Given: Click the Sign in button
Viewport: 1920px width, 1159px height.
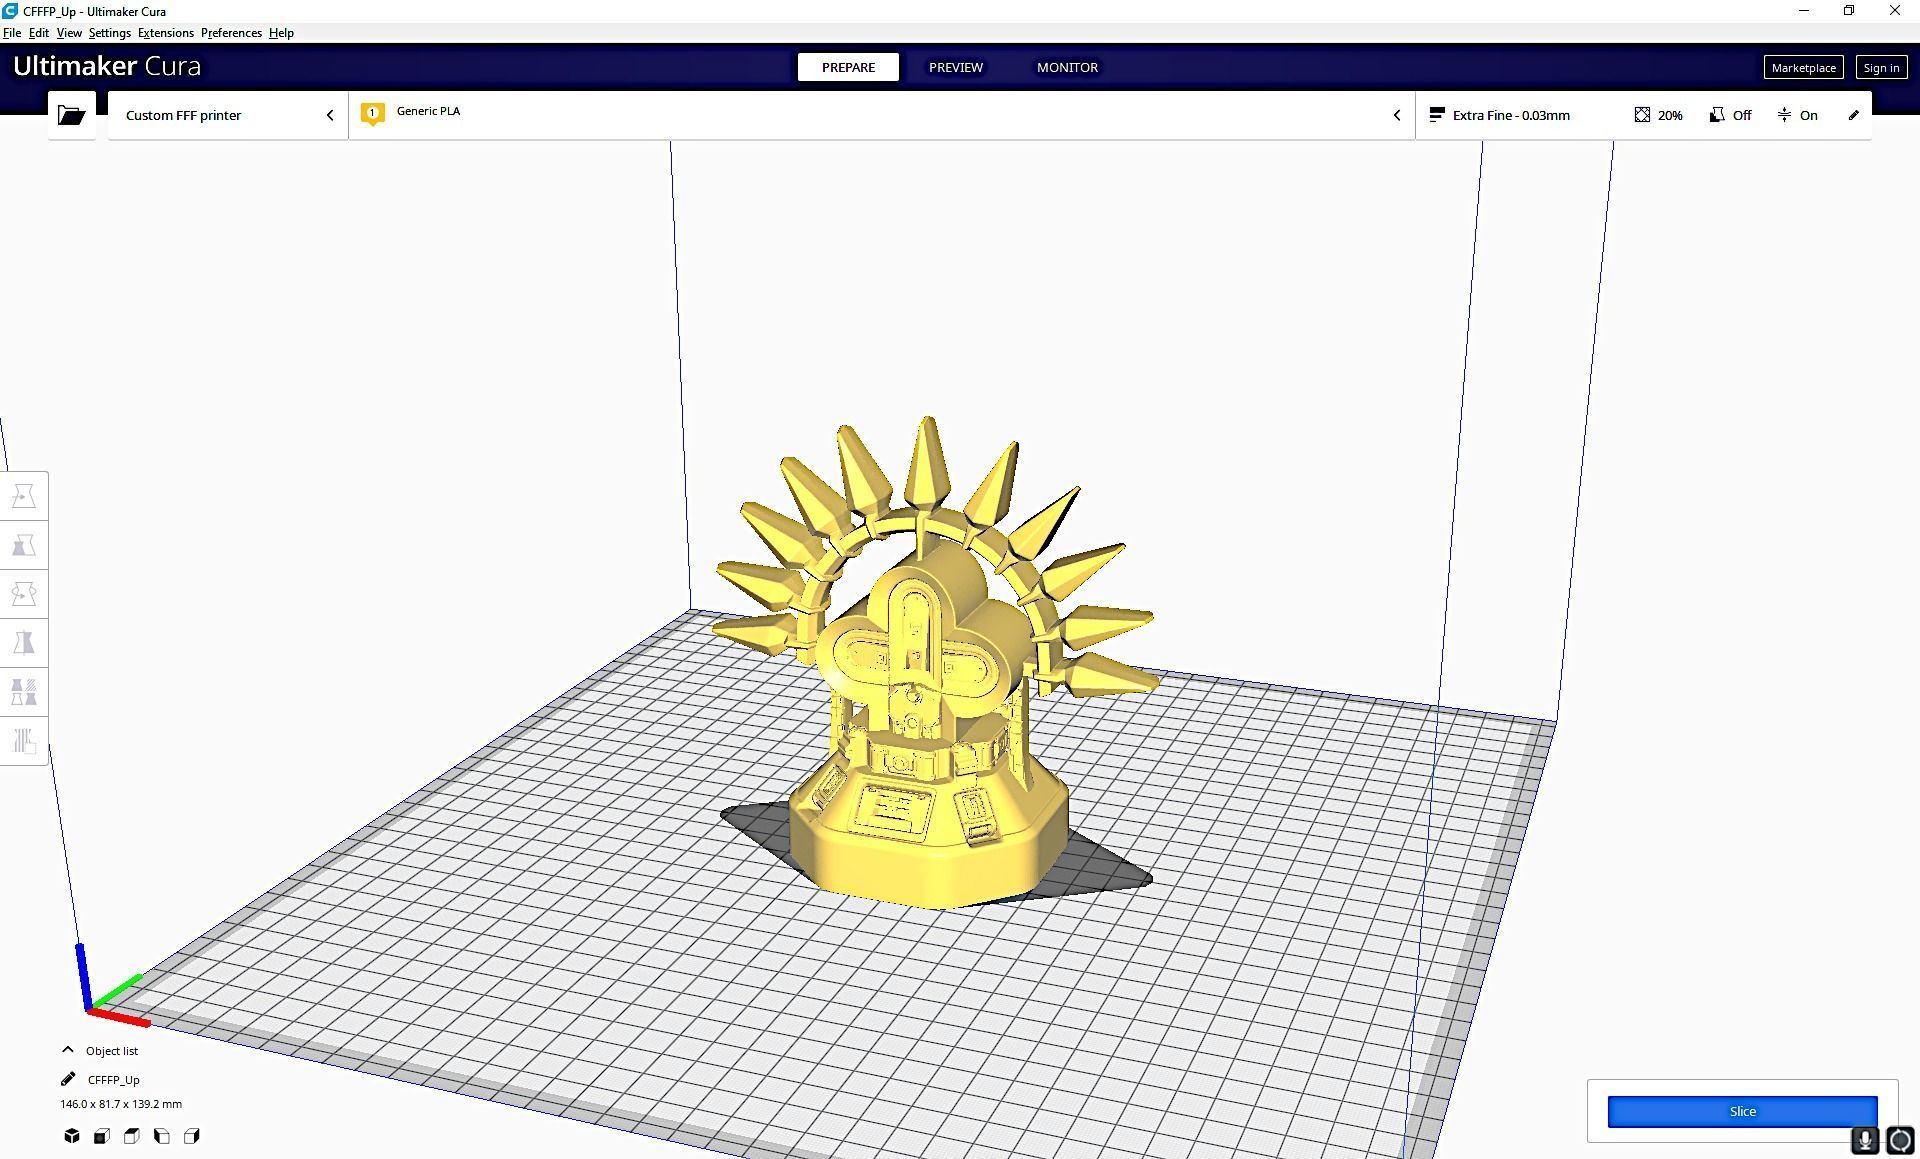Looking at the screenshot, I should click(x=1881, y=67).
